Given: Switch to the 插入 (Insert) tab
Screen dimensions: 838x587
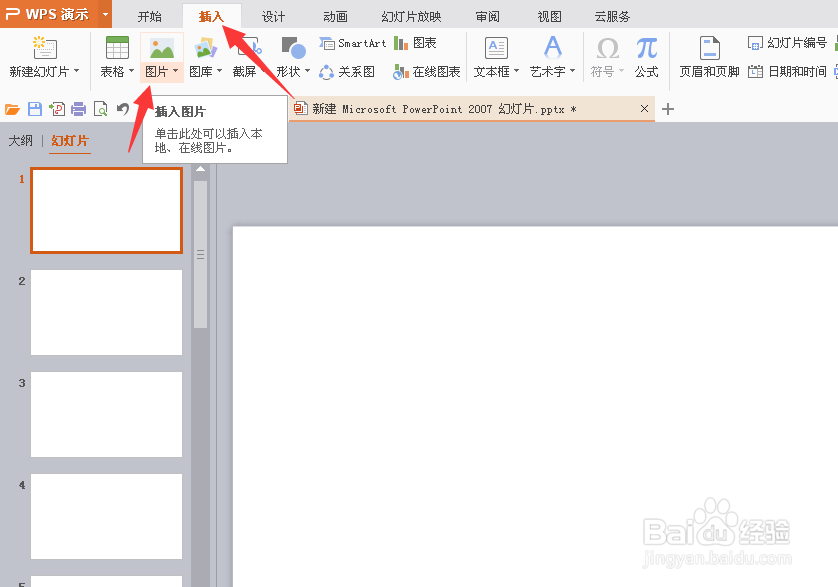Looking at the screenshot, I should (212, 17).
